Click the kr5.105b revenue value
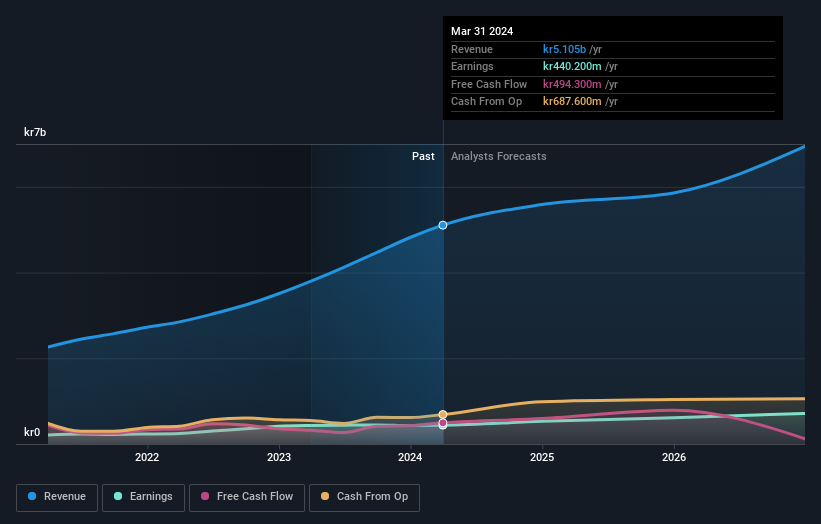Viewport: 821px width, 524px height. 564,49
